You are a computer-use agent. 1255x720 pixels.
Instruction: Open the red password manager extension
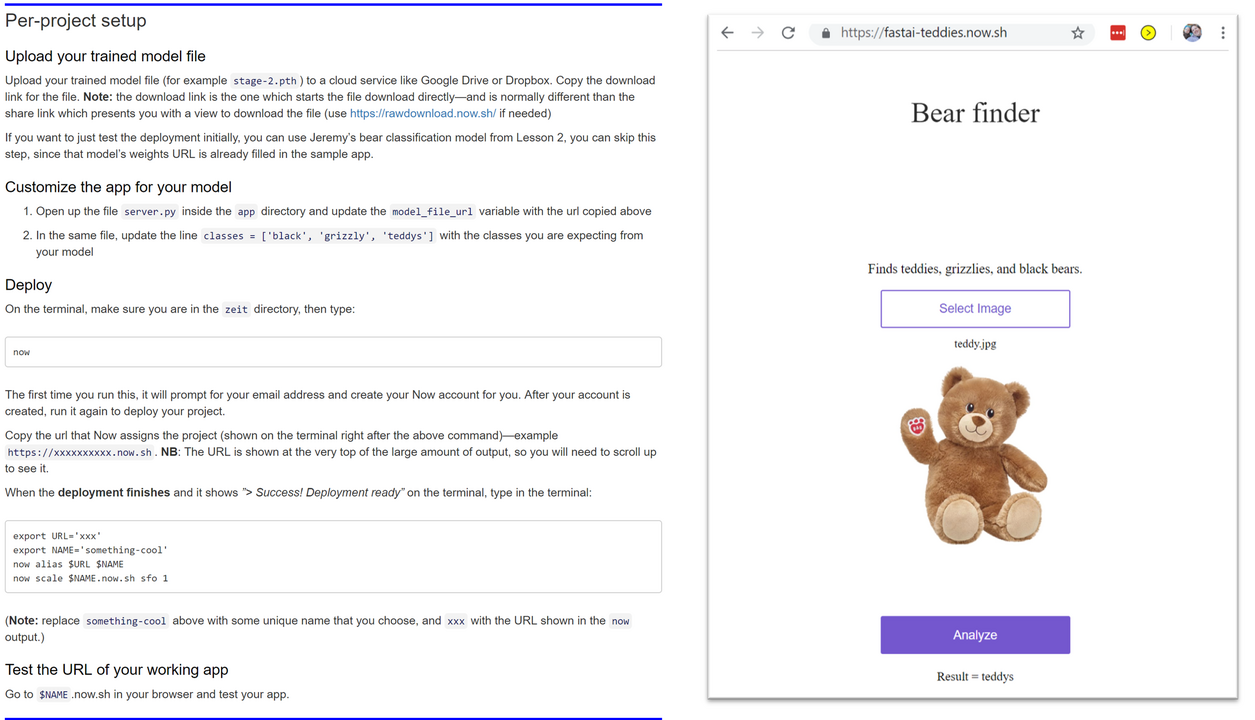1118,33
